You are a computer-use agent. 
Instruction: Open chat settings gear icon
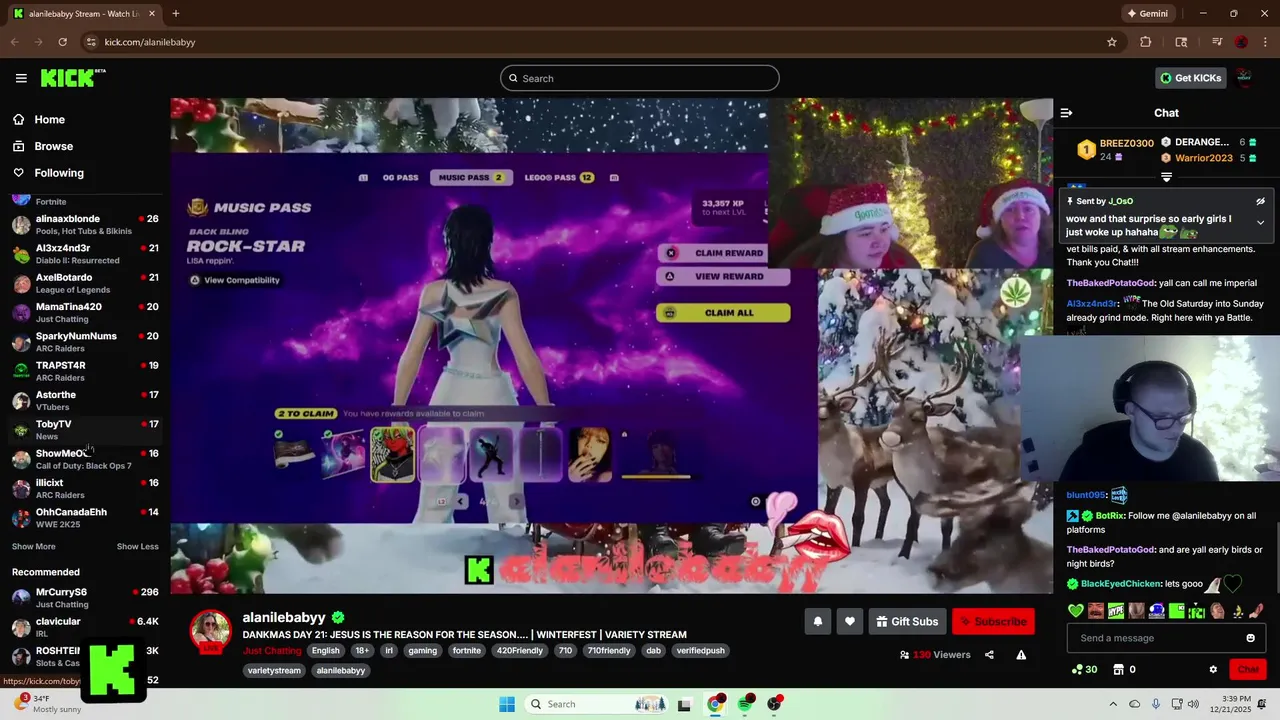1213,669
